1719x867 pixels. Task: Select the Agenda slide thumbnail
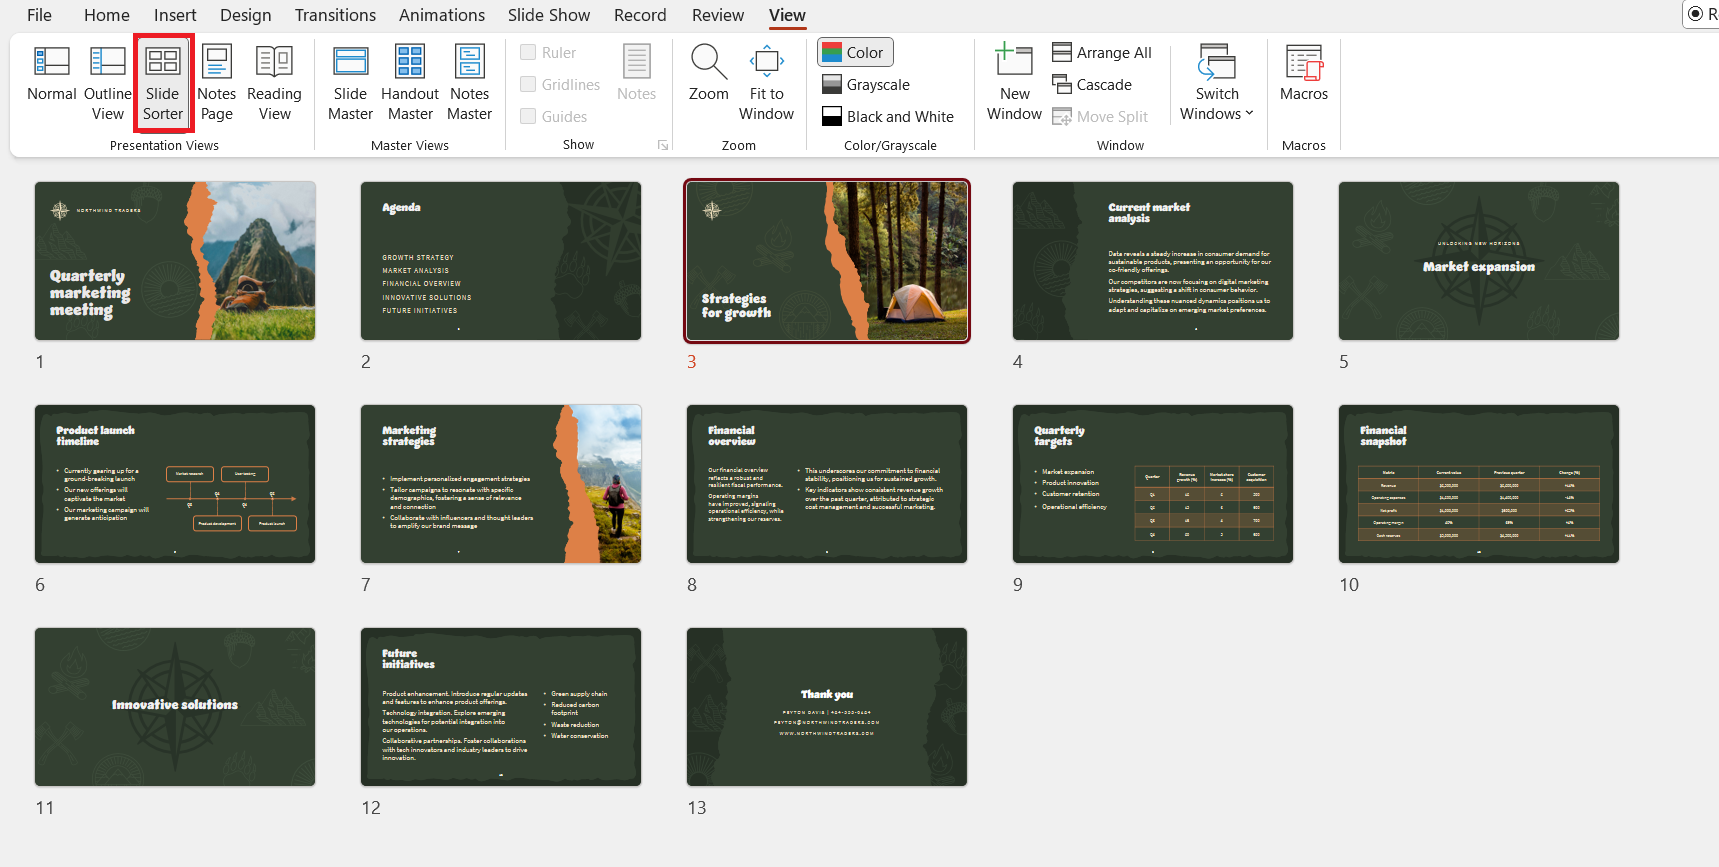click(501, 261)
